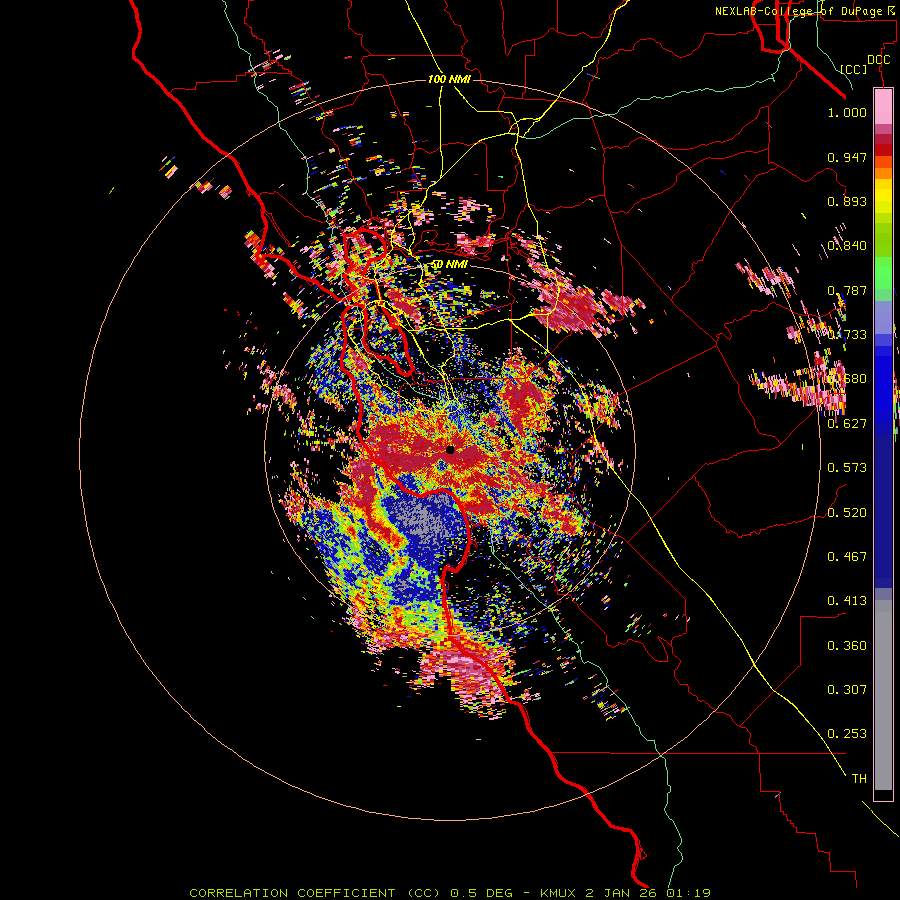Screen dimensions: 900x900
Task: Select the 0.467 scale value
Action: (x=847, y=557)
